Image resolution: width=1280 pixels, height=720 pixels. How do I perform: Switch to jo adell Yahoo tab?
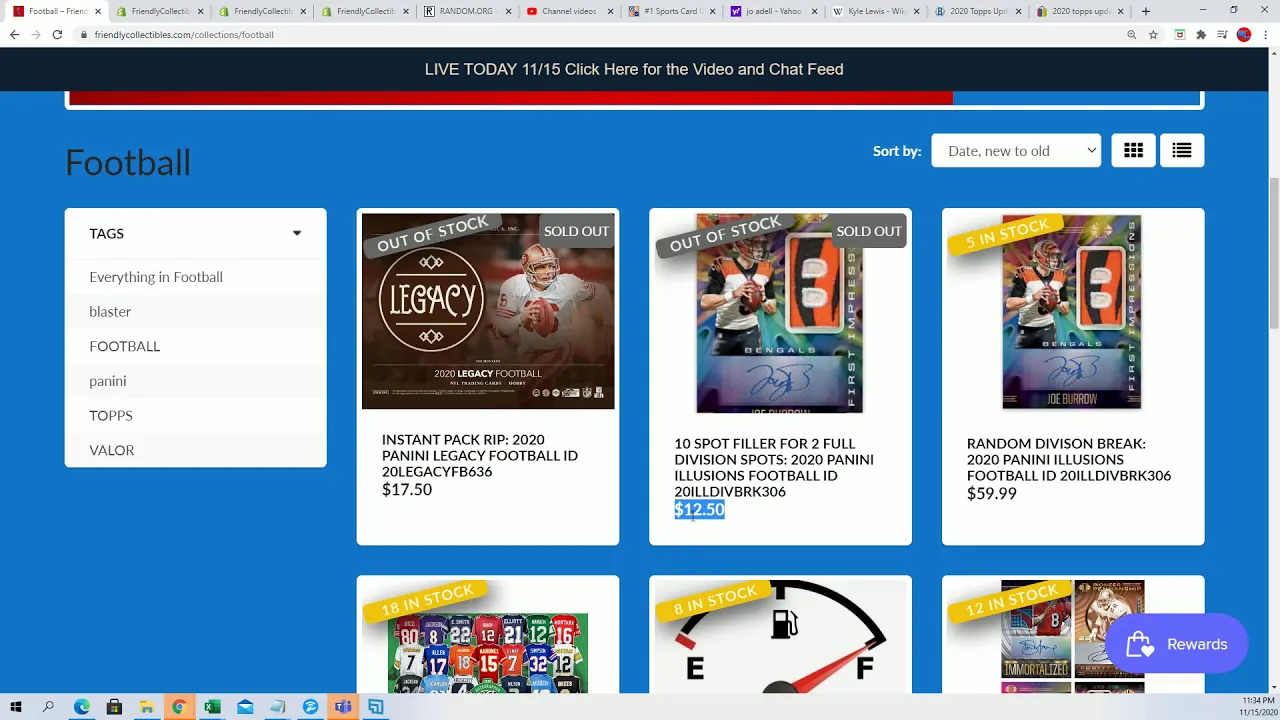[774, 11]
